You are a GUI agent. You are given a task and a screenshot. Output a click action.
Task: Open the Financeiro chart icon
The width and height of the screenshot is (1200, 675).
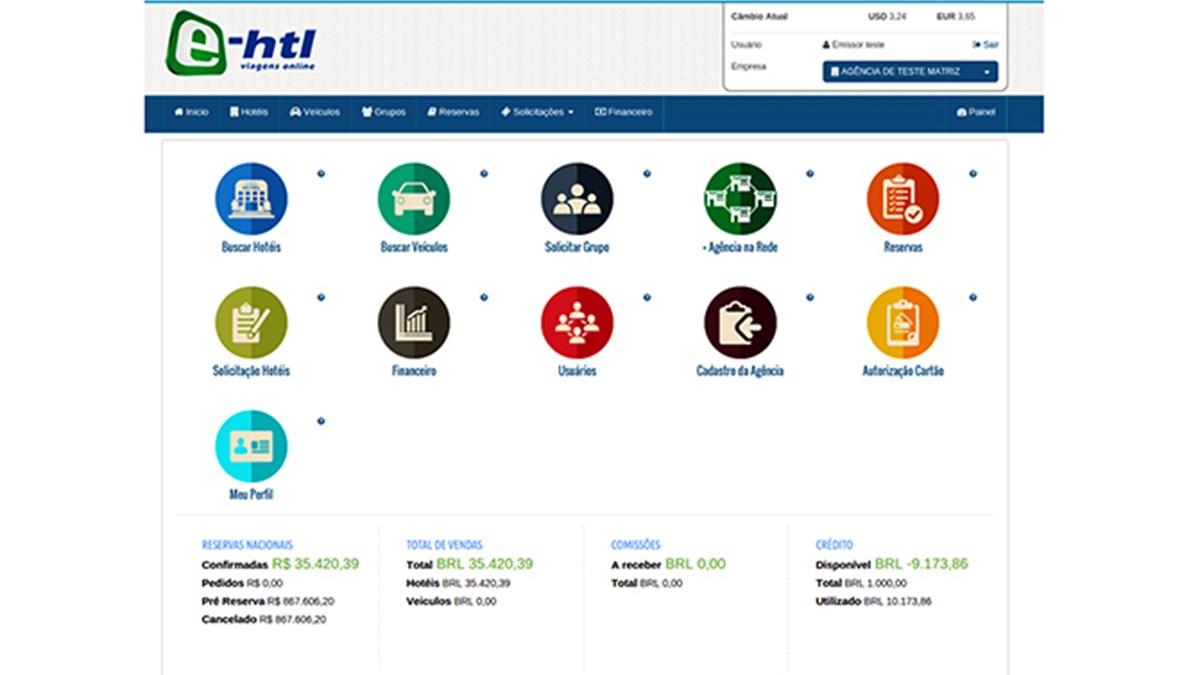pos(414,323)
